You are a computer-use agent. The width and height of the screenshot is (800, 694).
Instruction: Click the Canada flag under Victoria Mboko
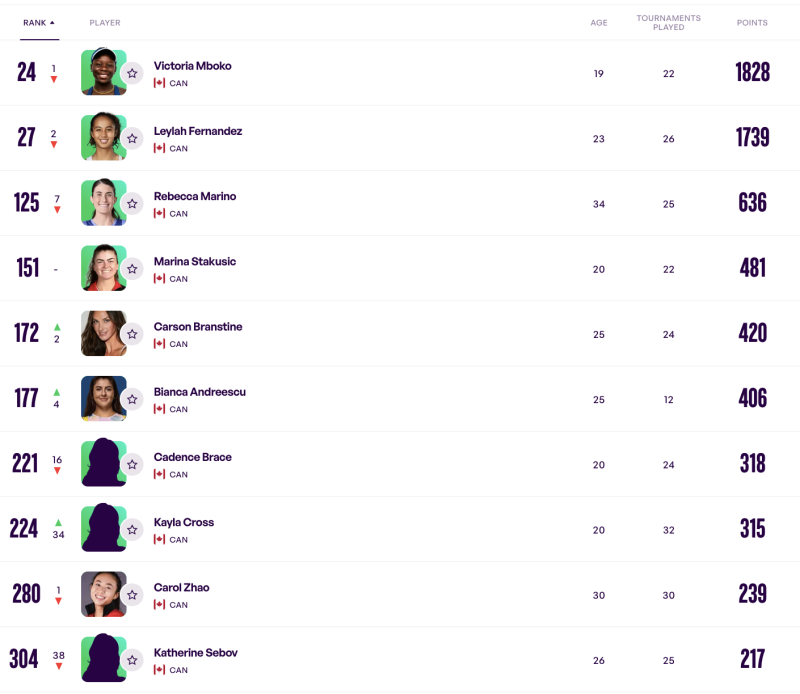tap(159, 83)
